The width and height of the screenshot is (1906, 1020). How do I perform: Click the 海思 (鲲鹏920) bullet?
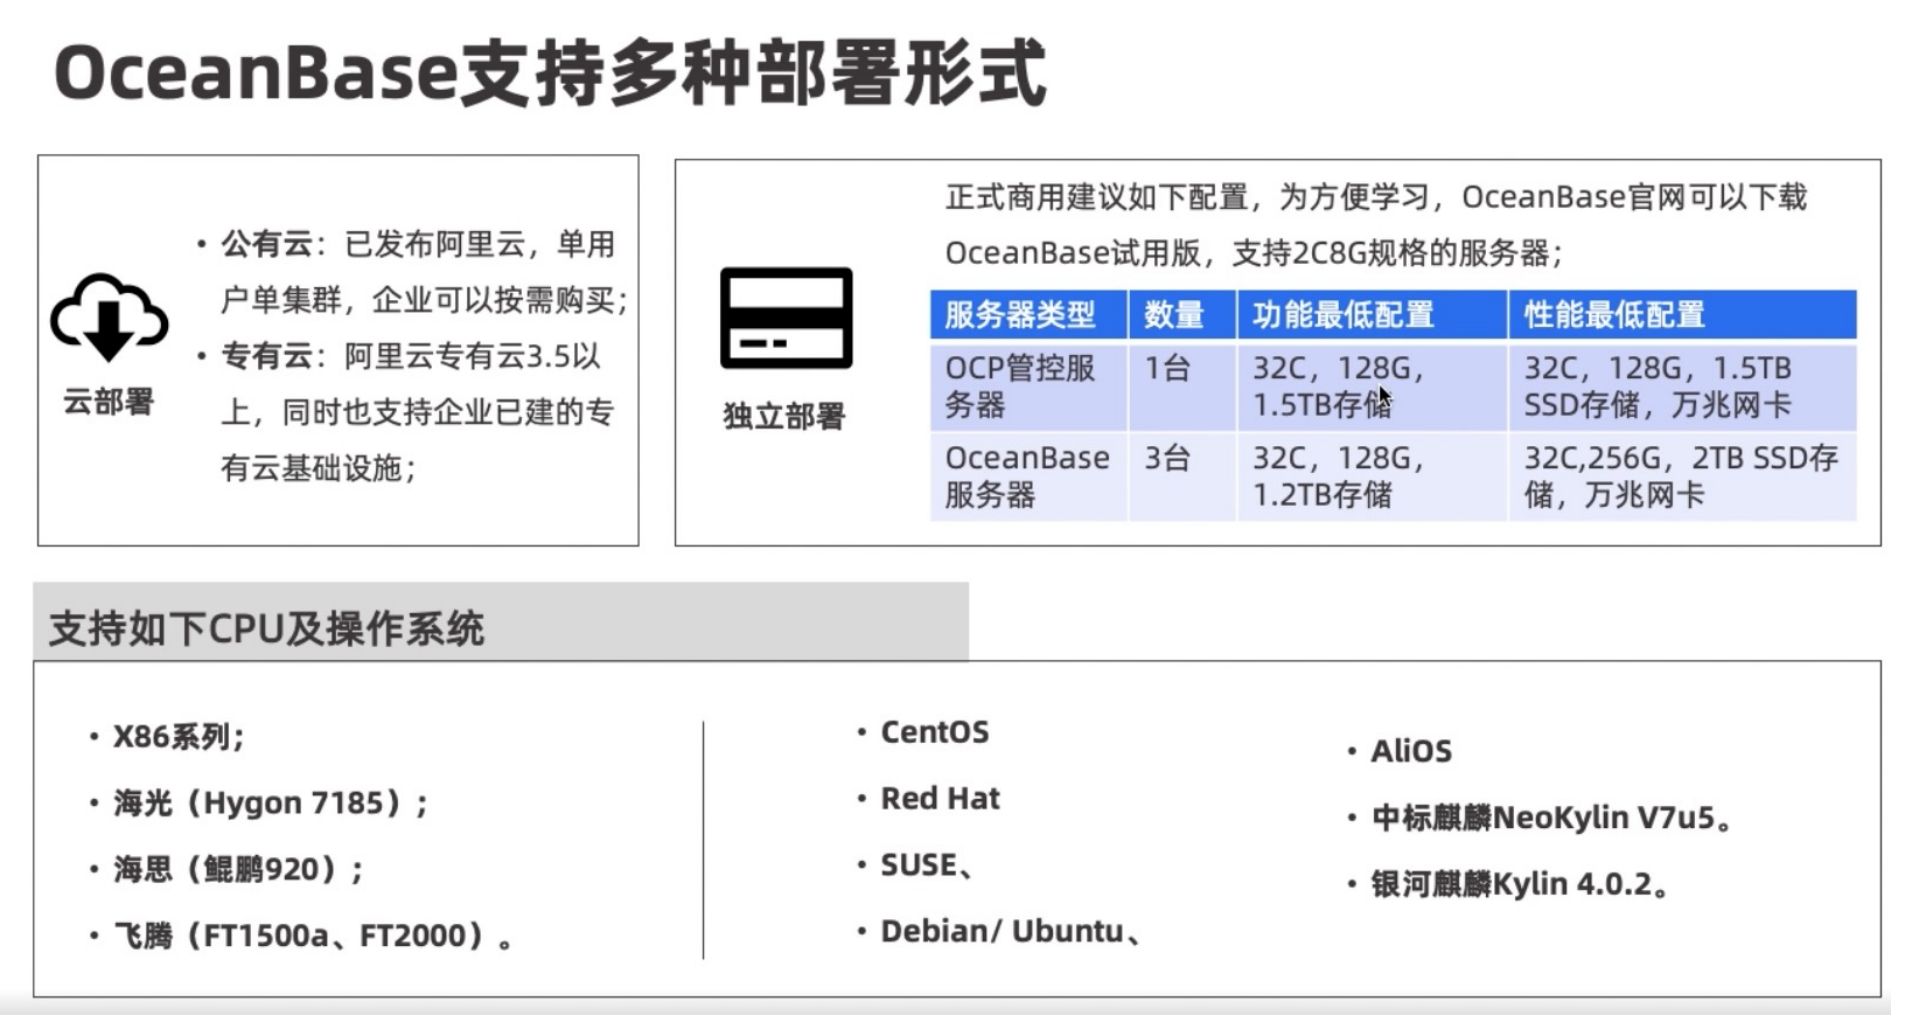point(238,869)
